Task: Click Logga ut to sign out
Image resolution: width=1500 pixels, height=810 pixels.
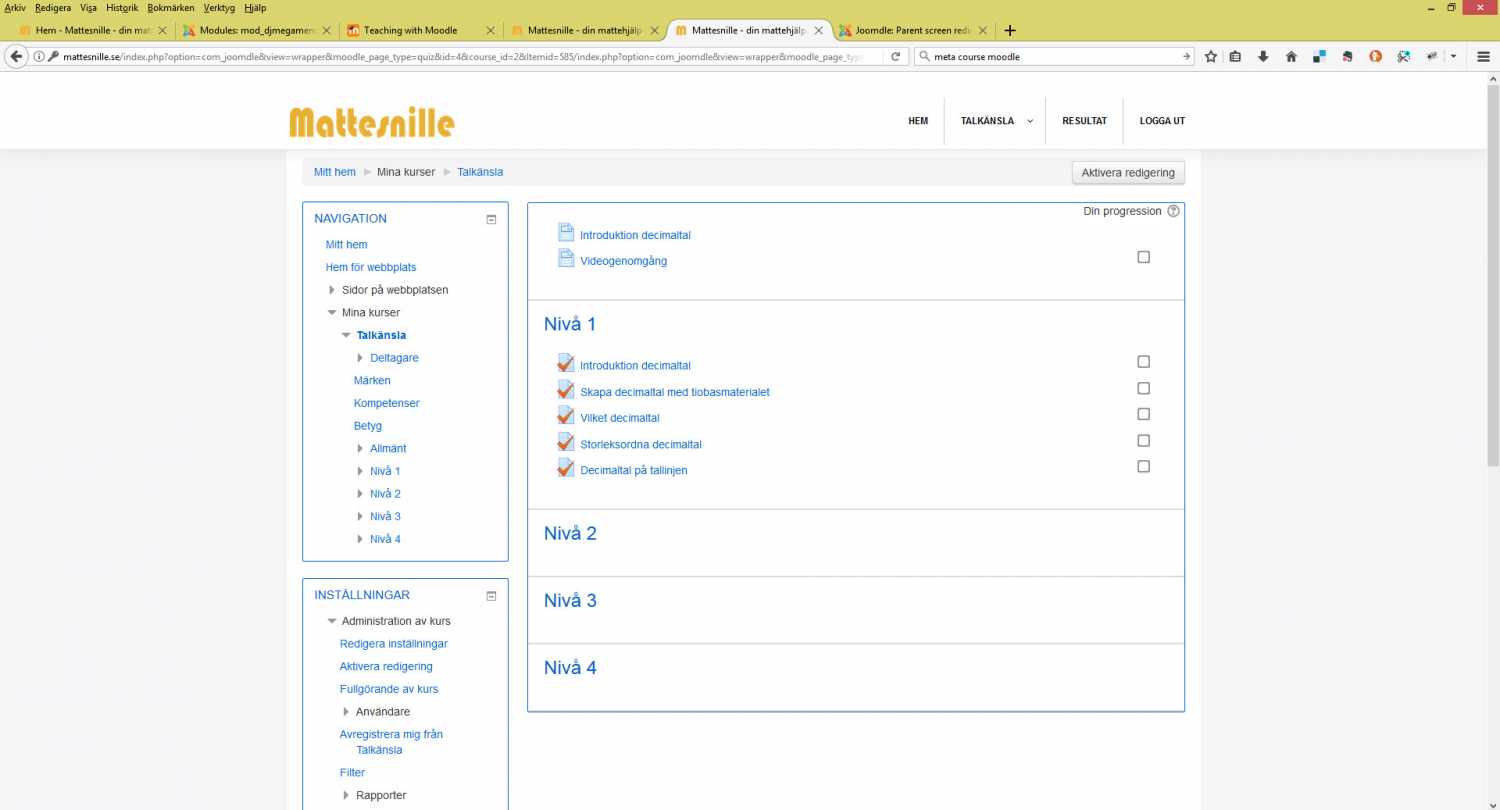Action: pos(1162,121)
